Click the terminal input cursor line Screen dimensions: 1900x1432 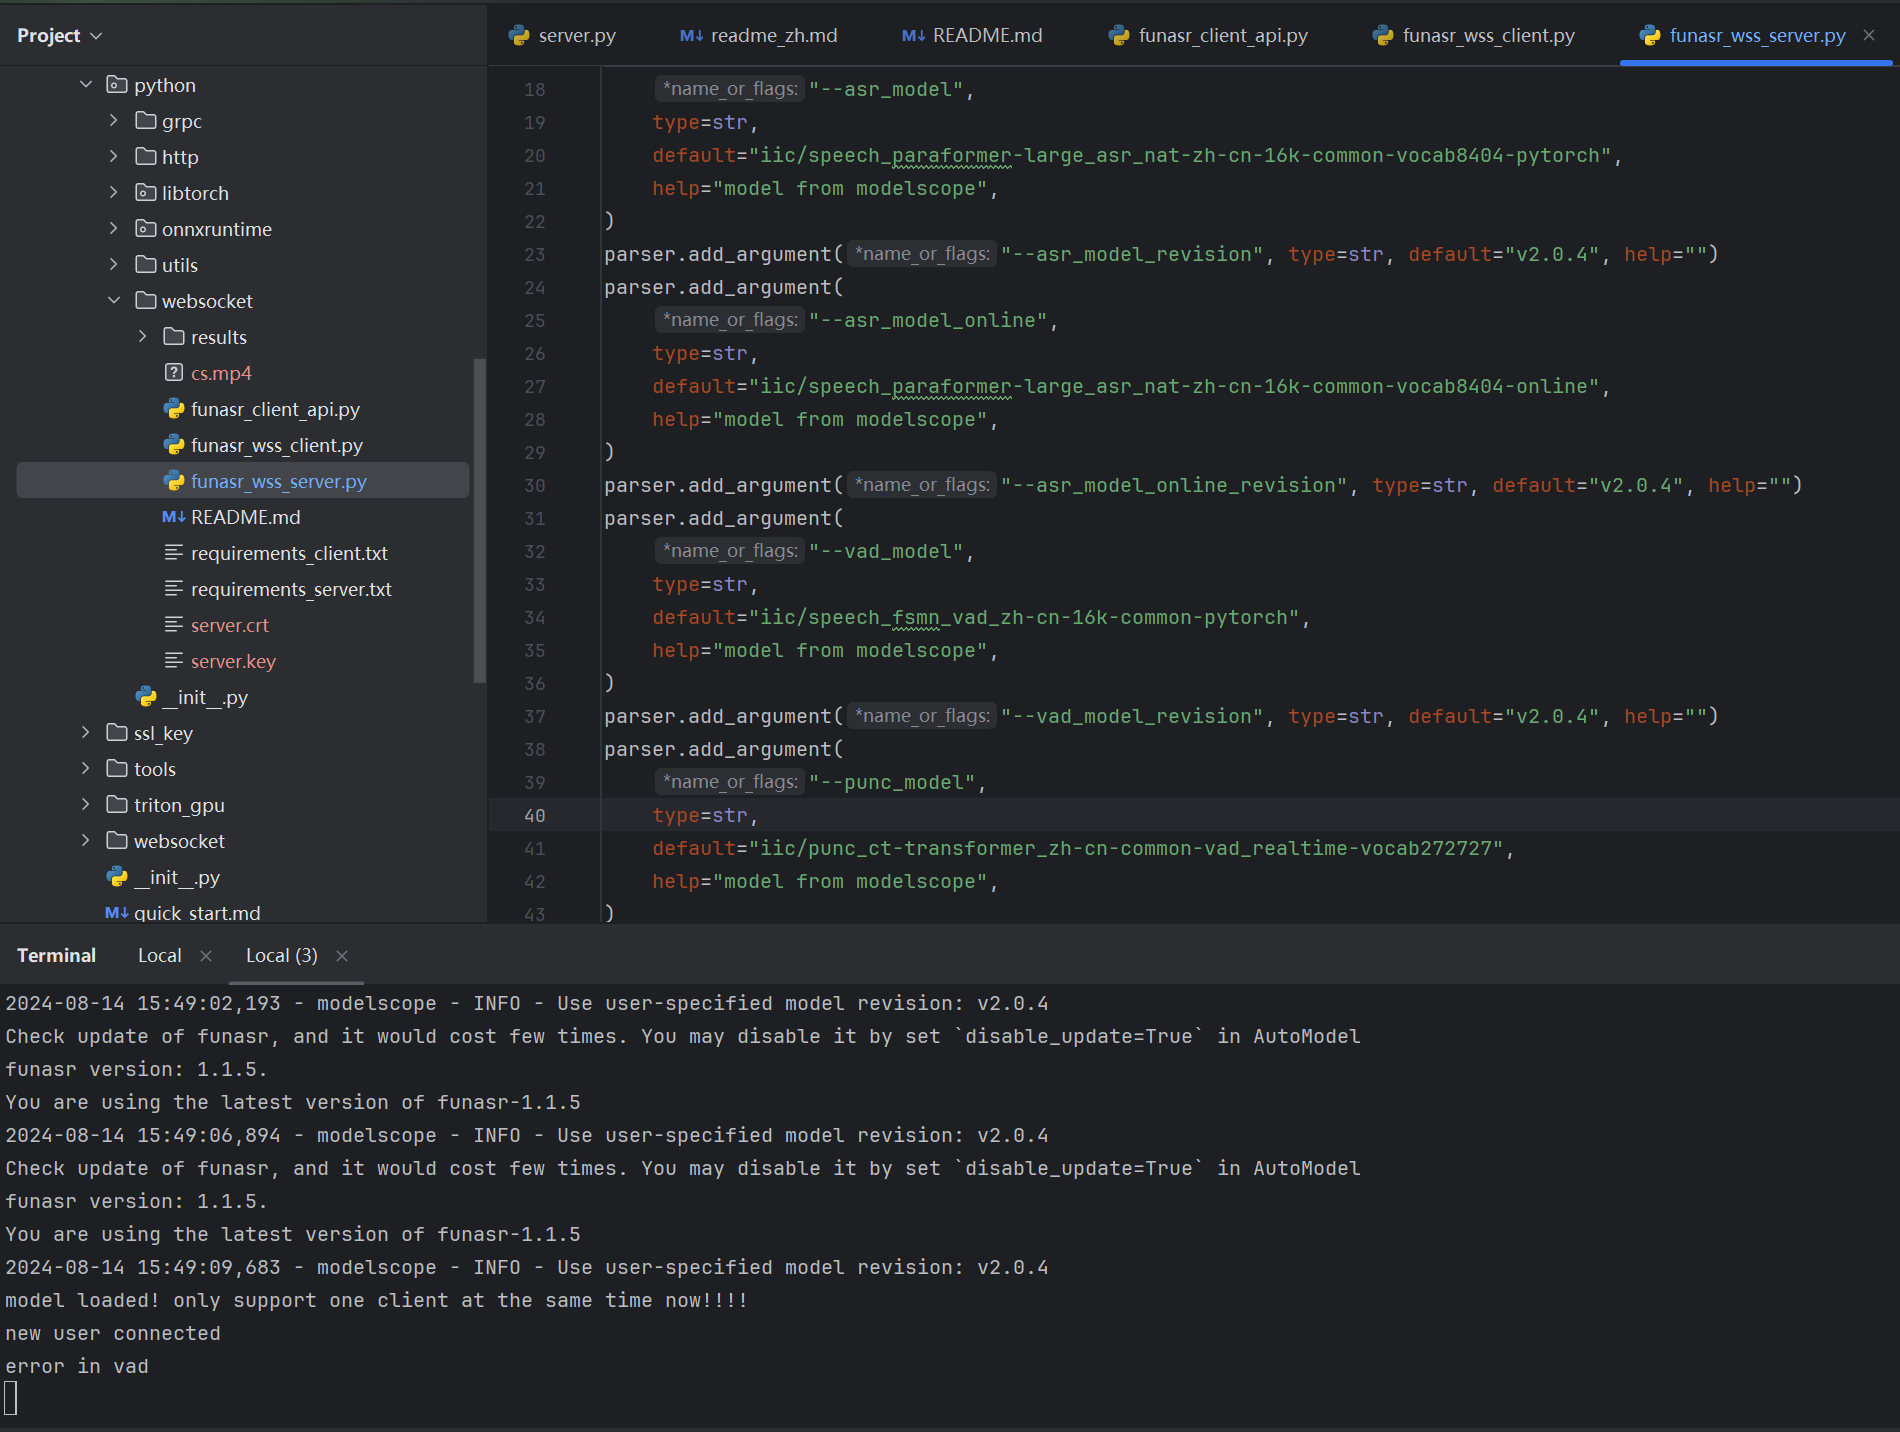click(11, 1398)
